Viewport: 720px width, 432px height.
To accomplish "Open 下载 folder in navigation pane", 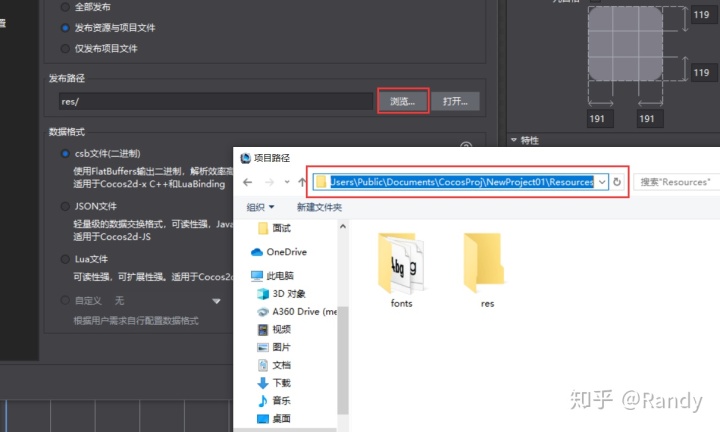I will 274,382.
